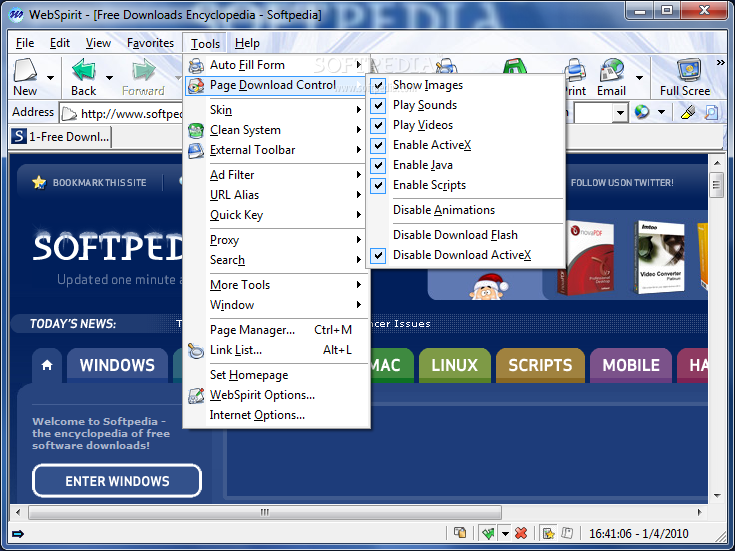Viewport: 735px width, 551px height.
Task: Click the copy pages status bar icon
Action: click(460, 533)
